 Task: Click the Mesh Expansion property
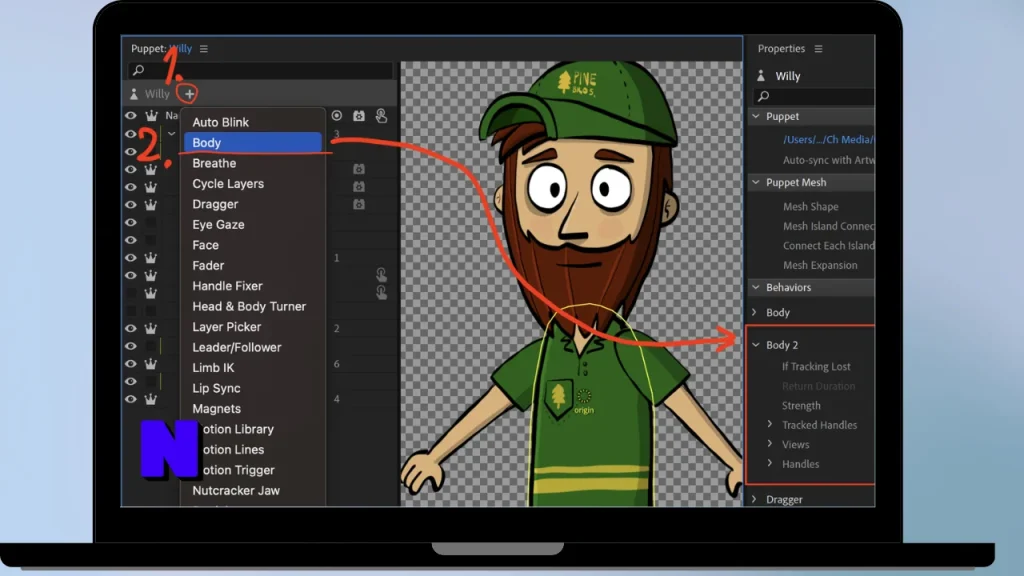coord(820,265)
